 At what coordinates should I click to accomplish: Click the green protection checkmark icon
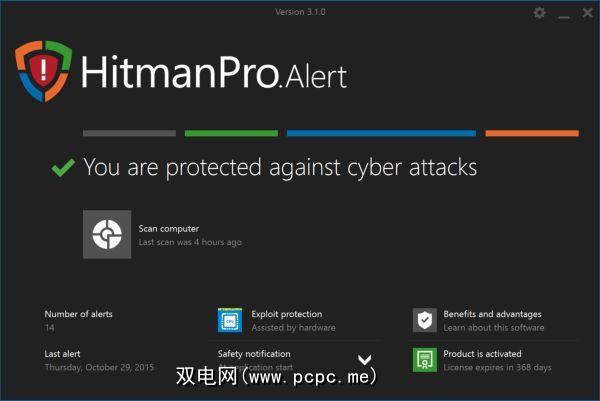(63, 168)
